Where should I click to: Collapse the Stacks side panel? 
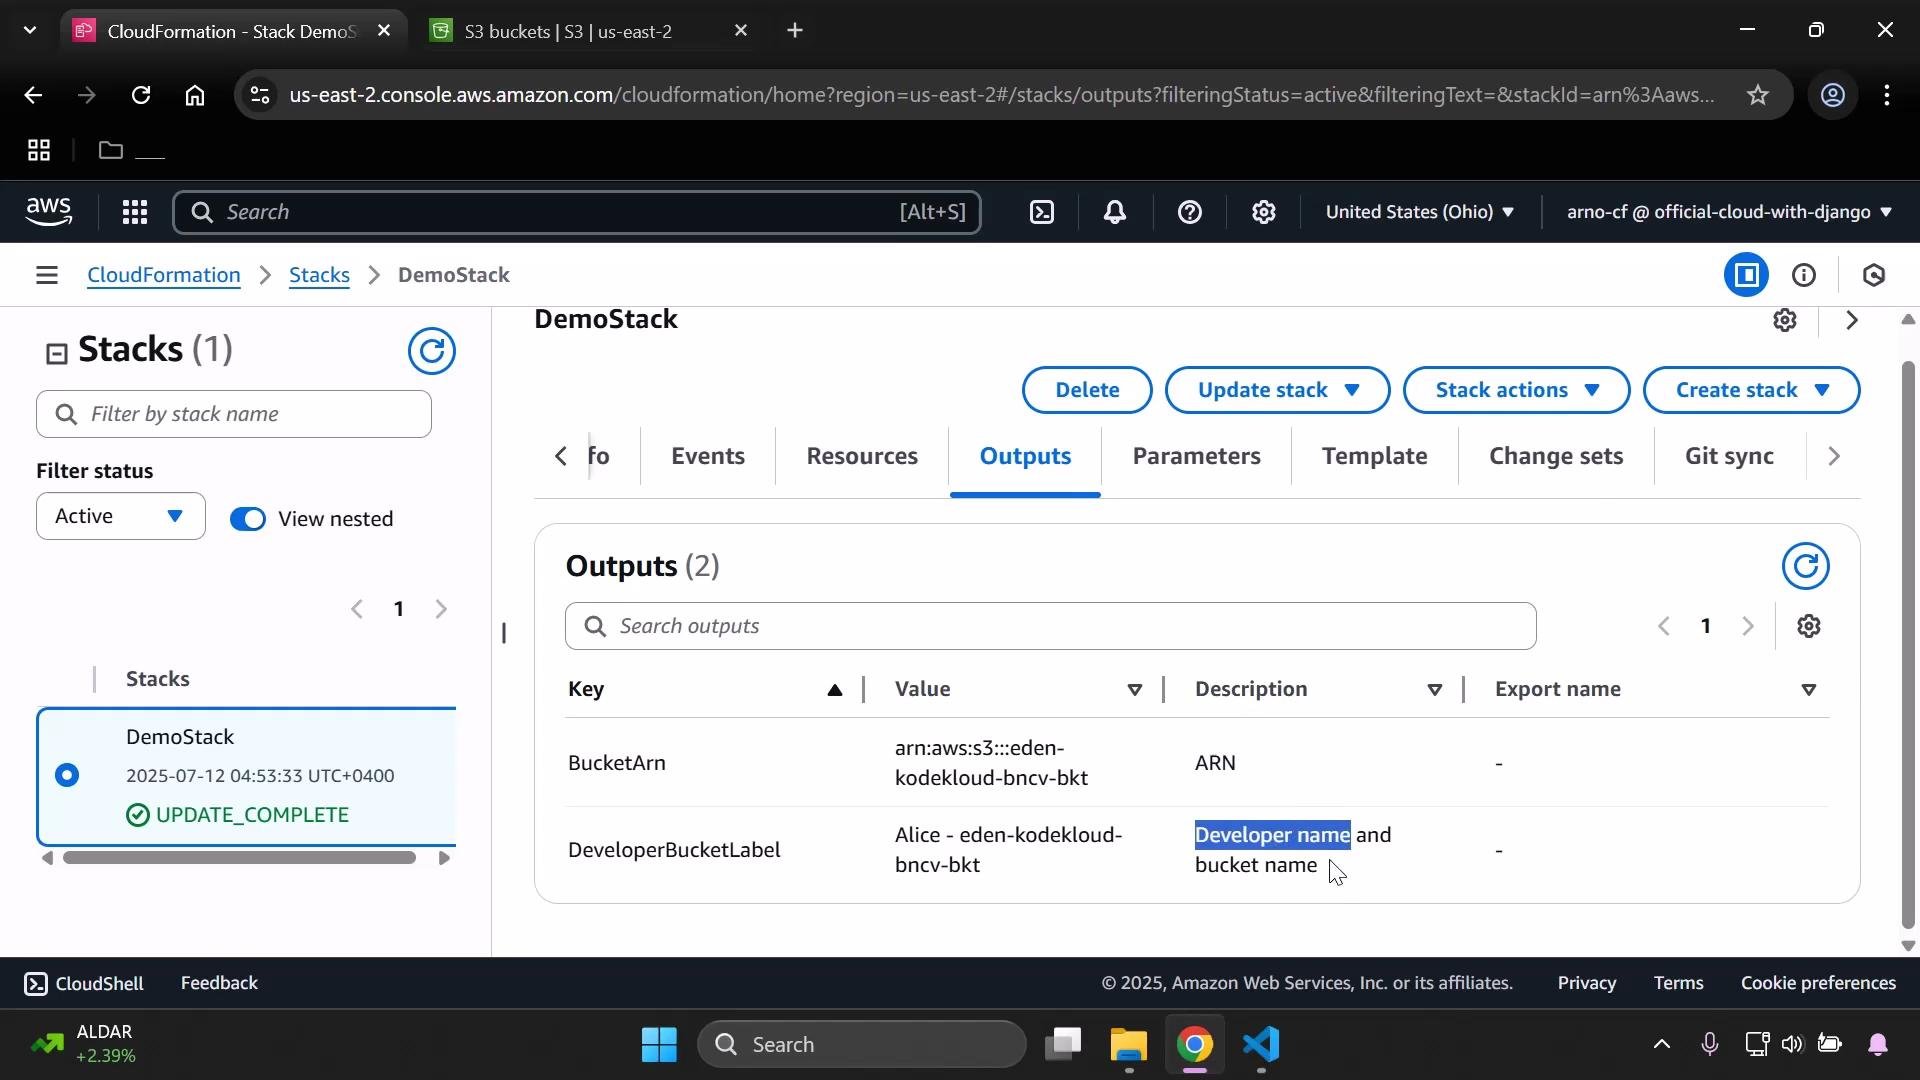coord(57,353)
